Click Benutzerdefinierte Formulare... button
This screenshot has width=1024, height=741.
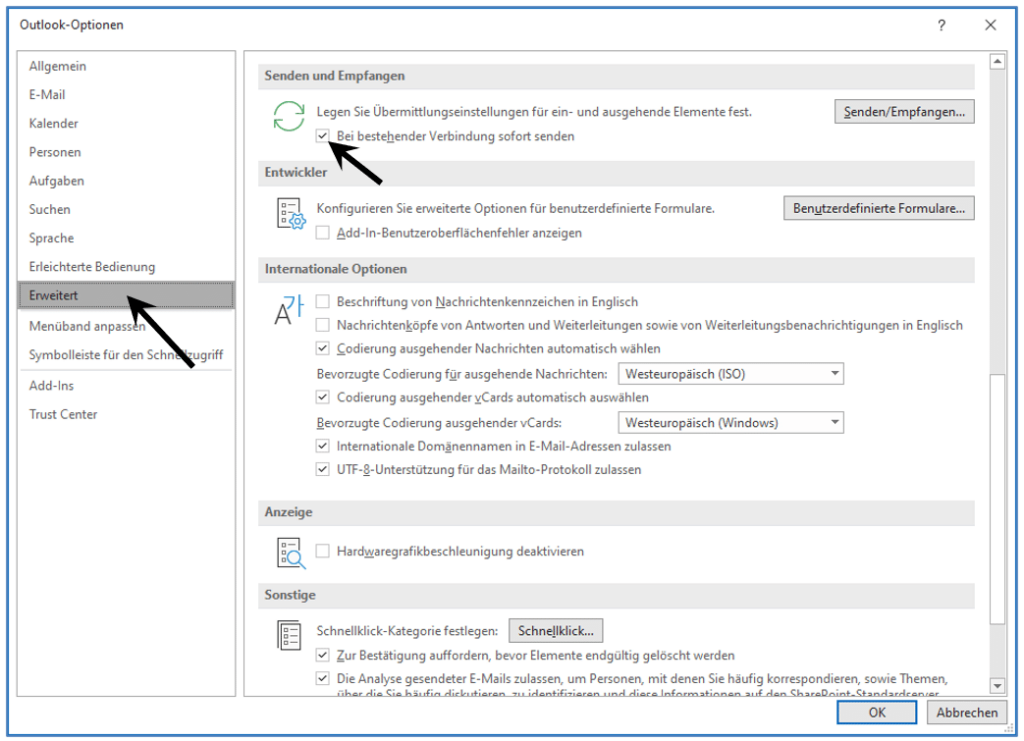pos(878,208)
